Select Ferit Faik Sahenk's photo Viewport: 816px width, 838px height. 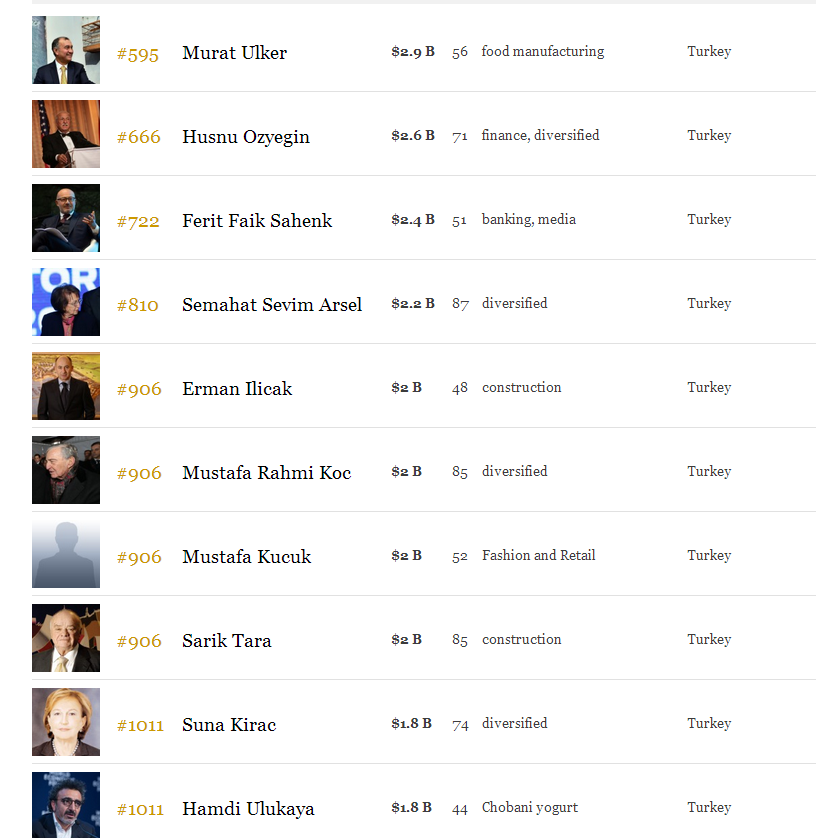click(66, 218)
